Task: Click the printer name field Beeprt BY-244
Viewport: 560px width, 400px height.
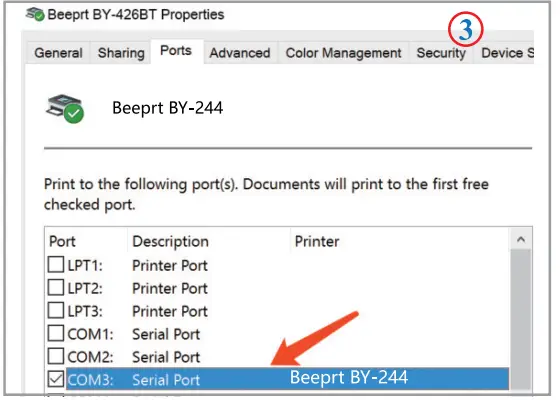Action: [x=168, y=108]
